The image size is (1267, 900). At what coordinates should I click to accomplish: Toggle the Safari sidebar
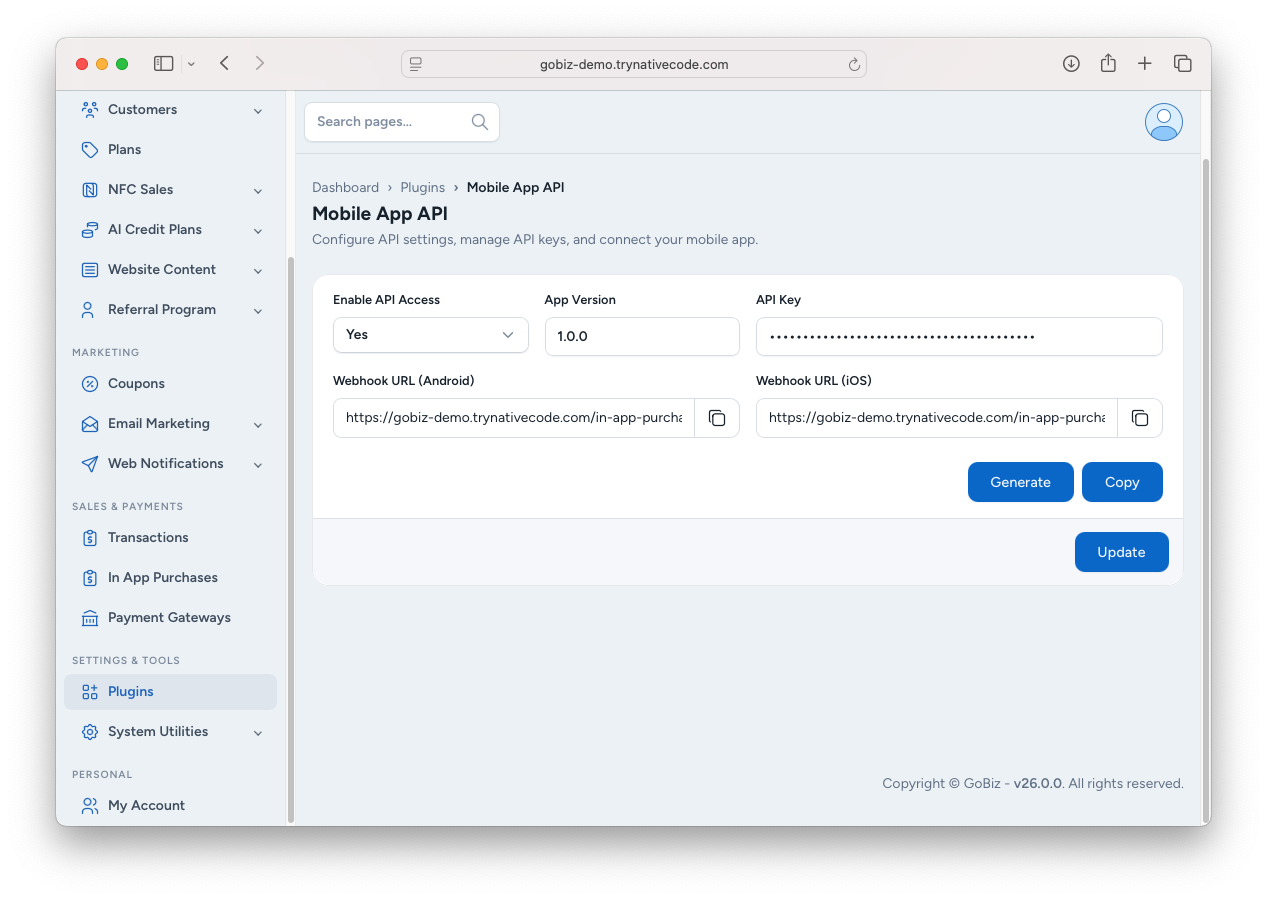pos(163,64)
